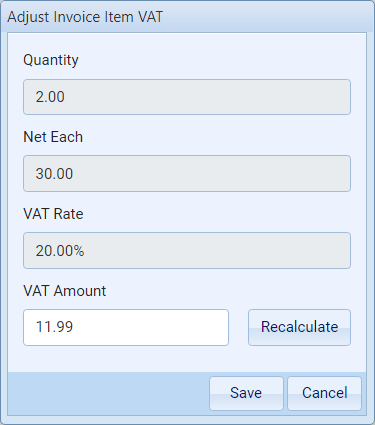Click the disabled VAT Rate field

187,250
